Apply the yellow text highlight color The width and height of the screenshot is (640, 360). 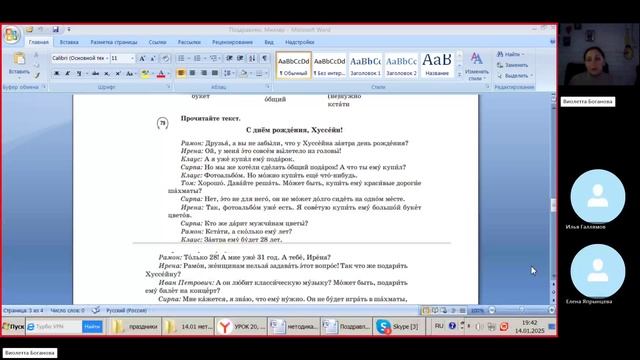coord(144,73)
